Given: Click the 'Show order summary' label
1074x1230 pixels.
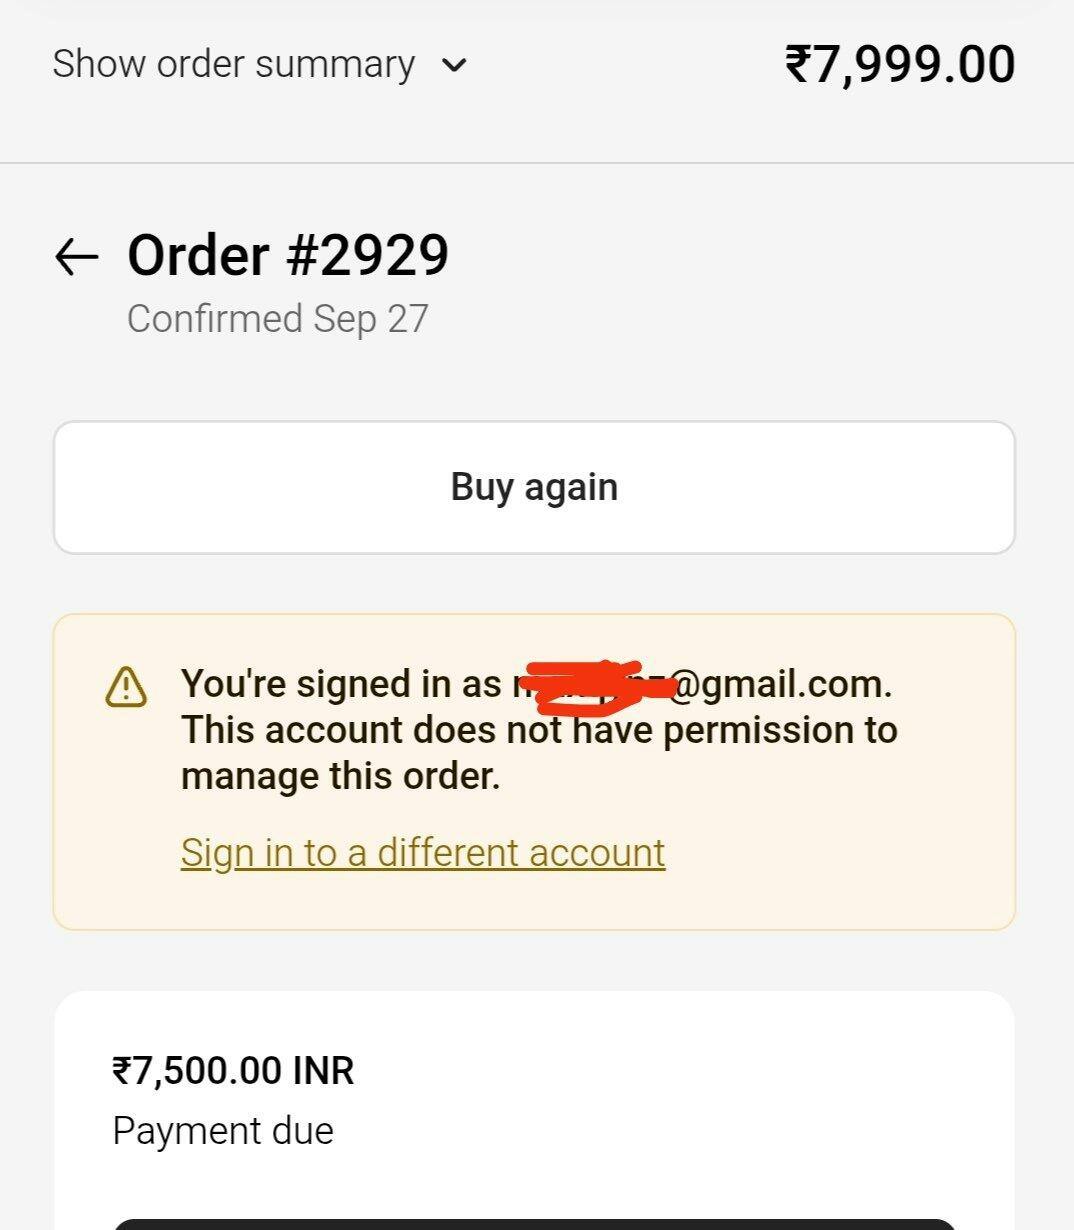Looking at the screenshot, I should tap(233, 64).
